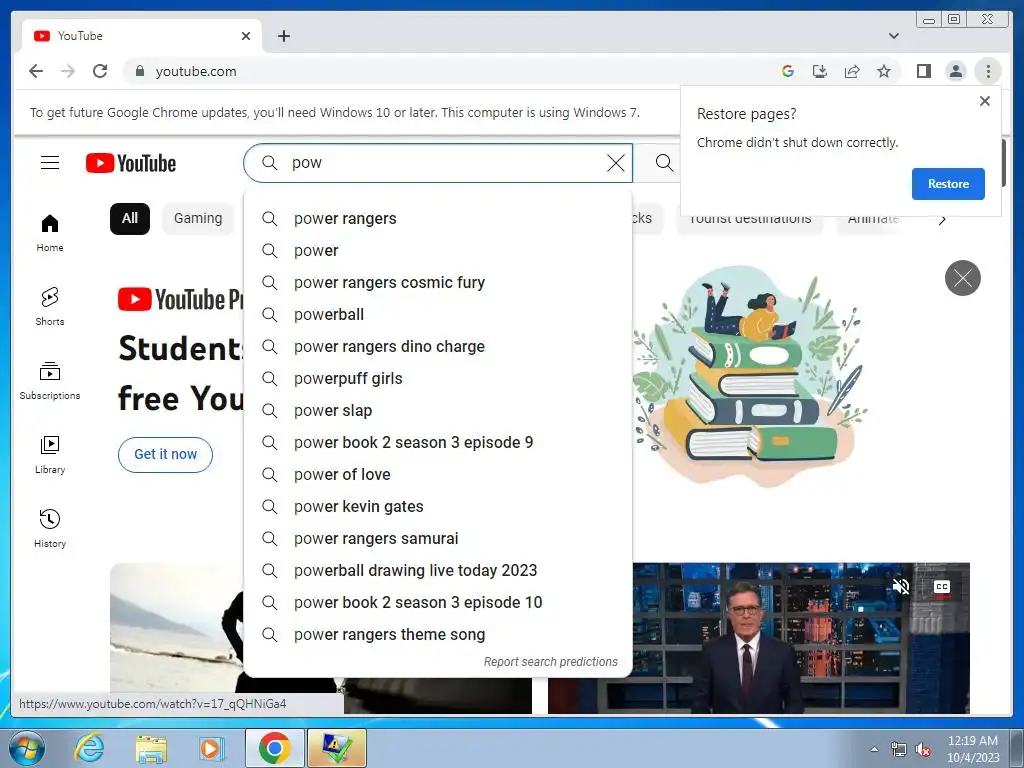Click Report search predictions link
Image resolution: width=1024 pixels, height=768 pixels.
click(551, 662)
